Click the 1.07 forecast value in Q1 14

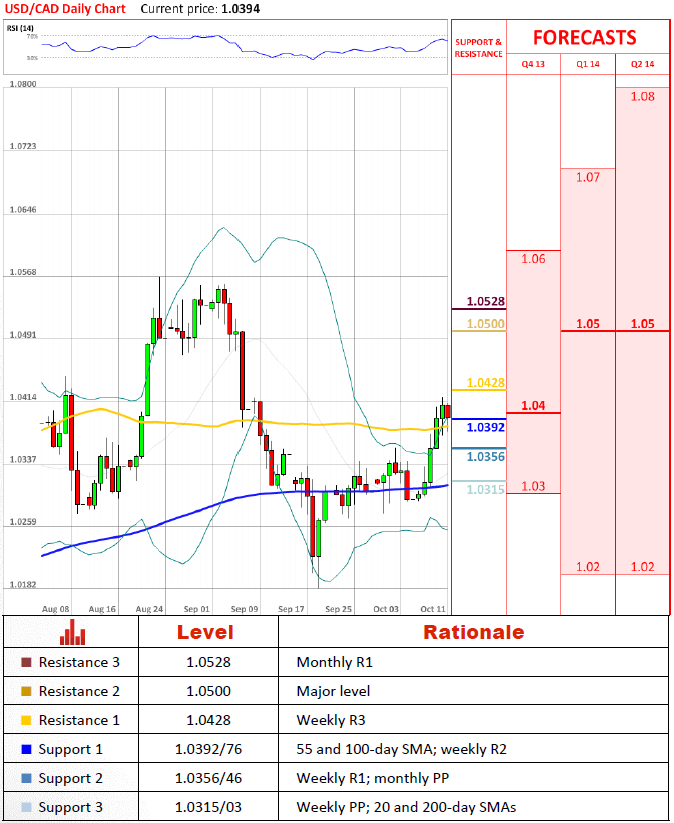(x=587, y=177)
